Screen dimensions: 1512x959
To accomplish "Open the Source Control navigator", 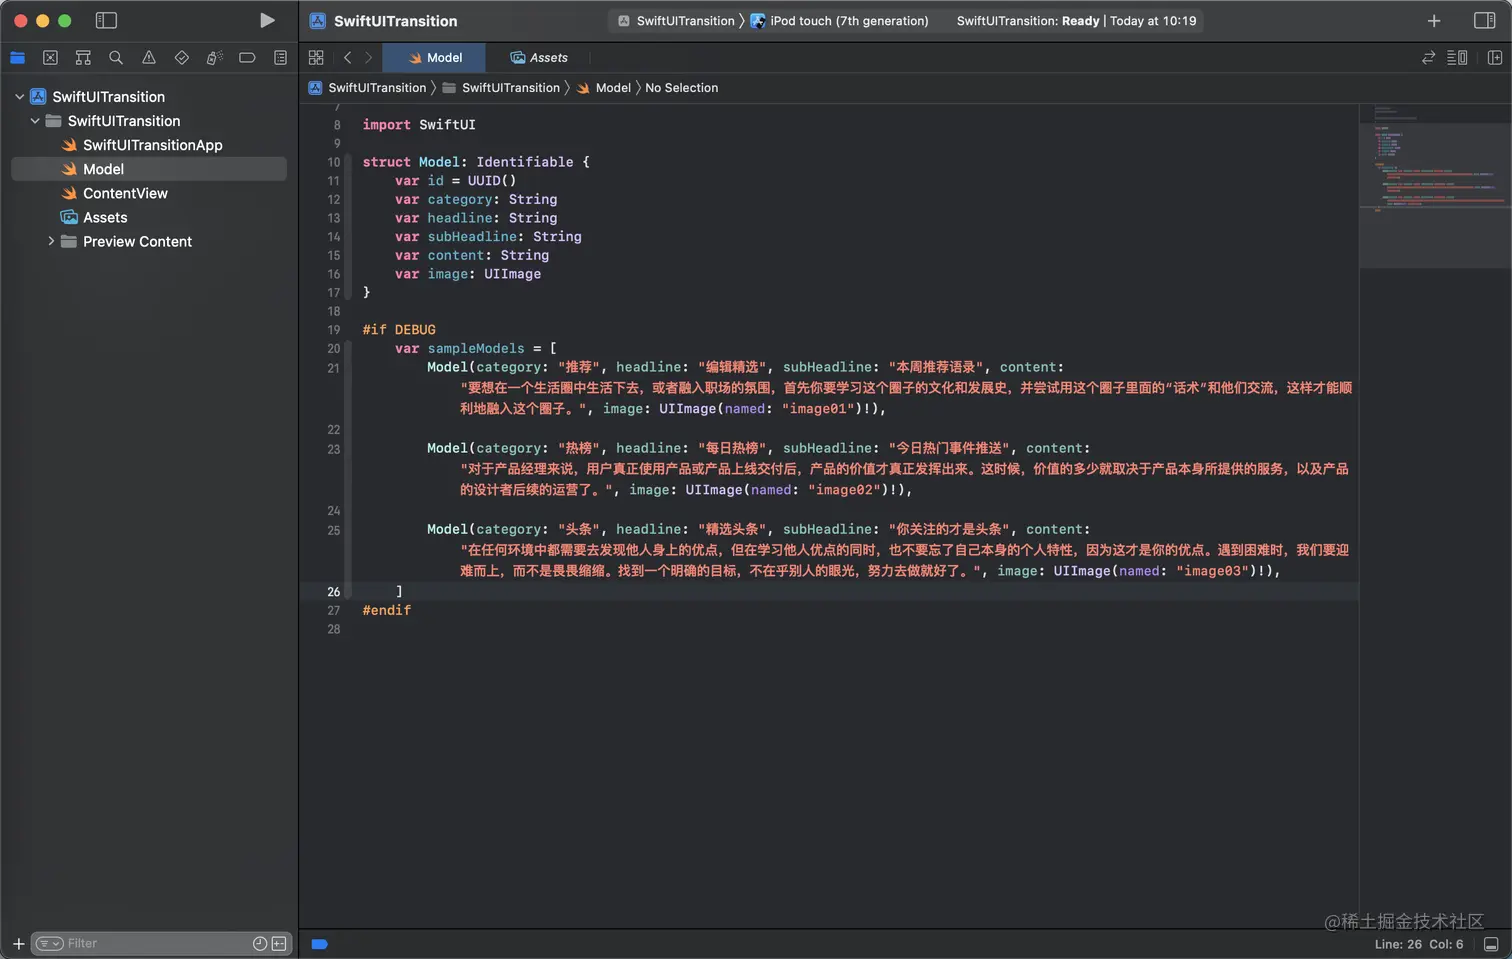I will click(50, 58).
